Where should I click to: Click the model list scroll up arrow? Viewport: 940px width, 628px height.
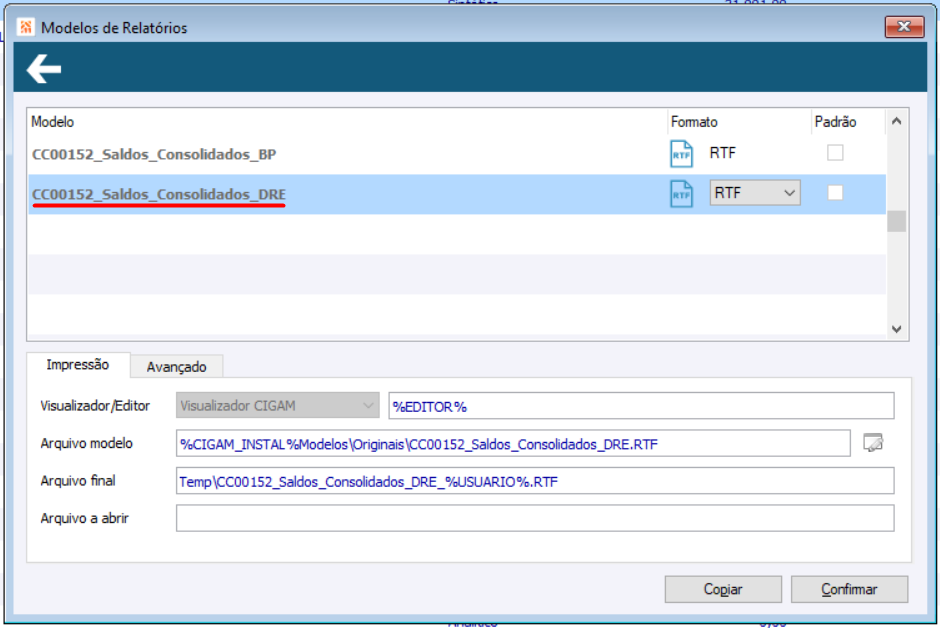pos(896,121)
